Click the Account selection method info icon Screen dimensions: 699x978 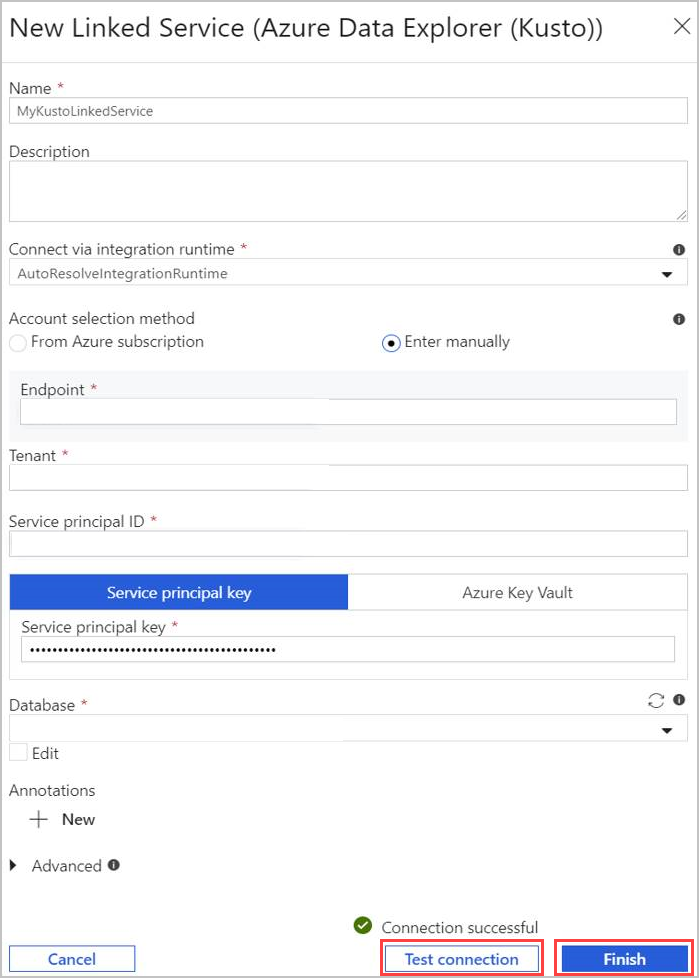tap(679, 318)
